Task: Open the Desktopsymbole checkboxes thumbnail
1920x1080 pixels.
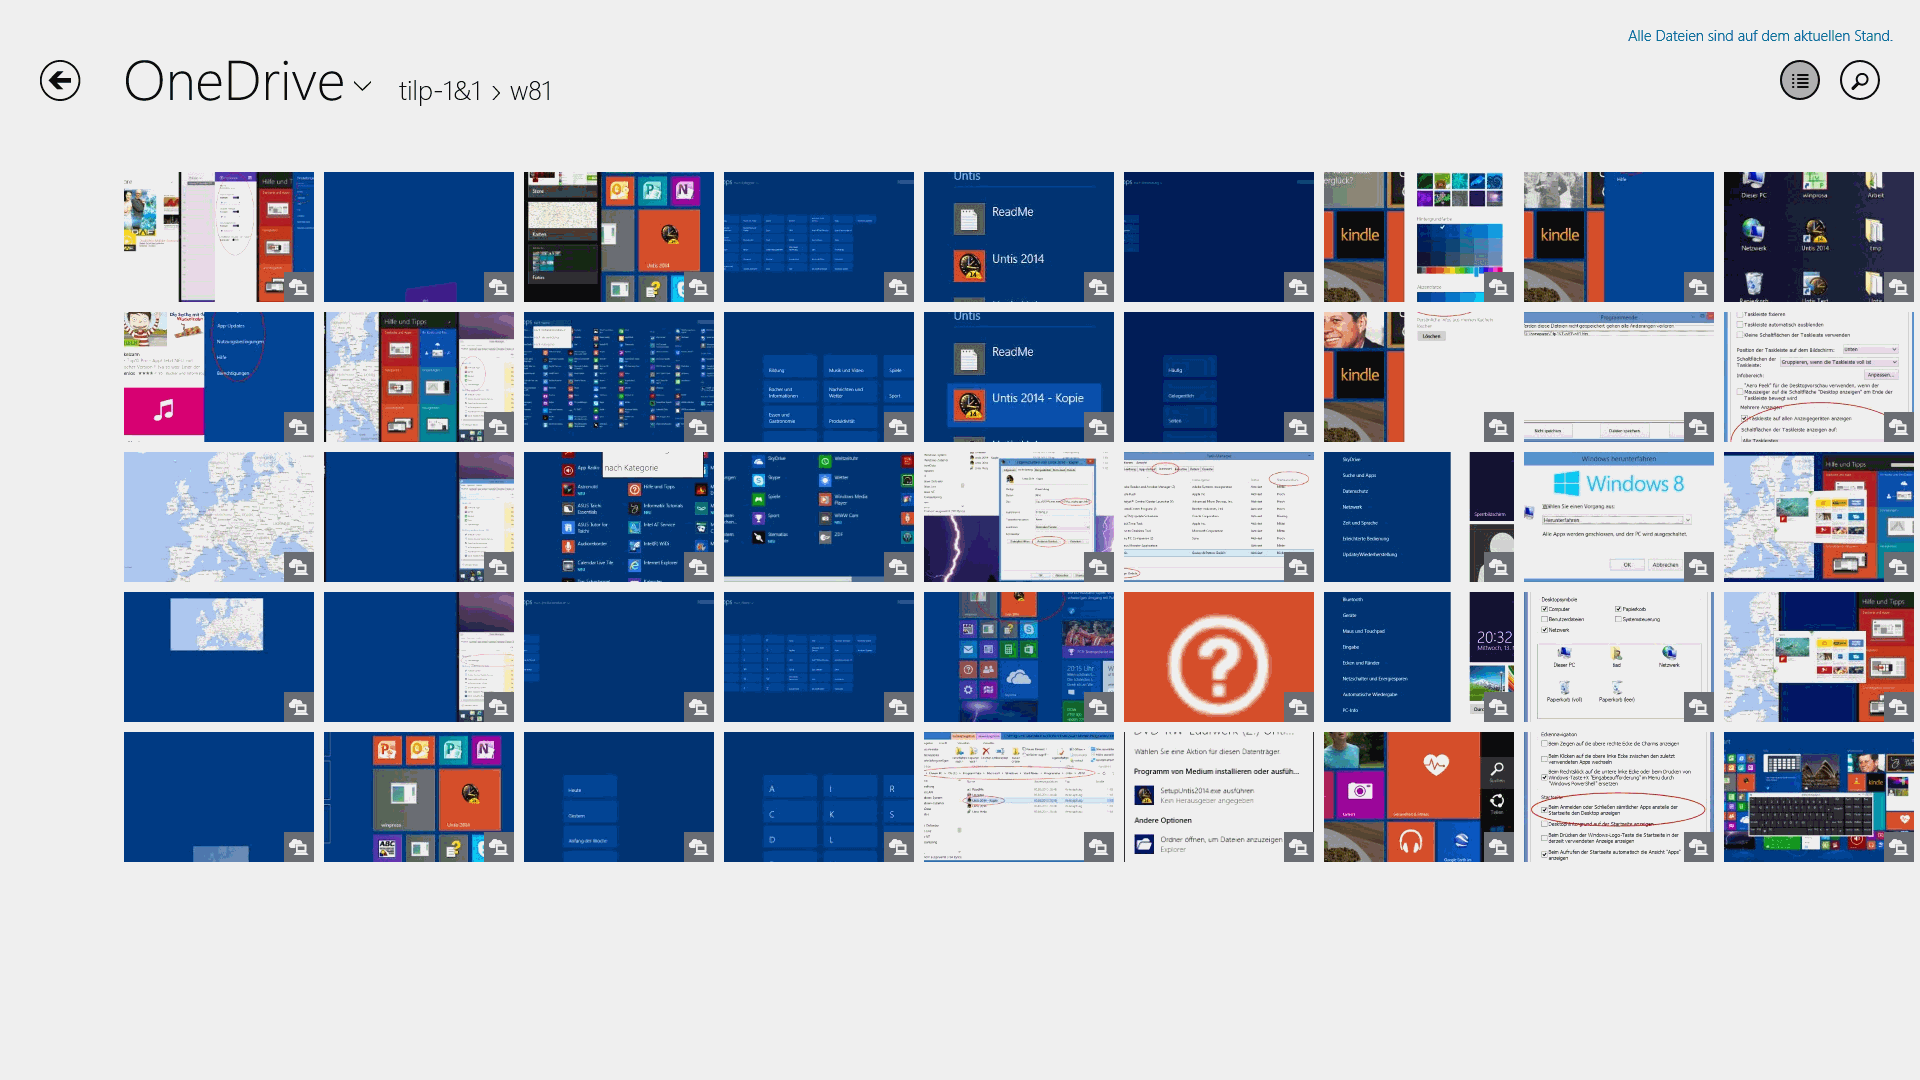Action: [x=1618, y=657]
